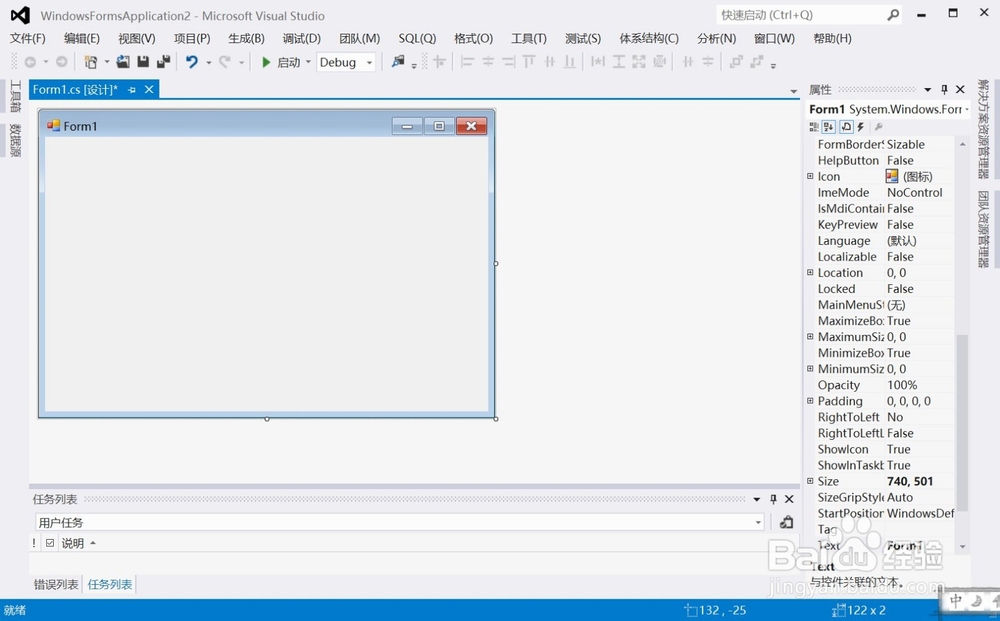Click the Find in Files toolbar icon
1000x621 pixels.
point(398,62)
